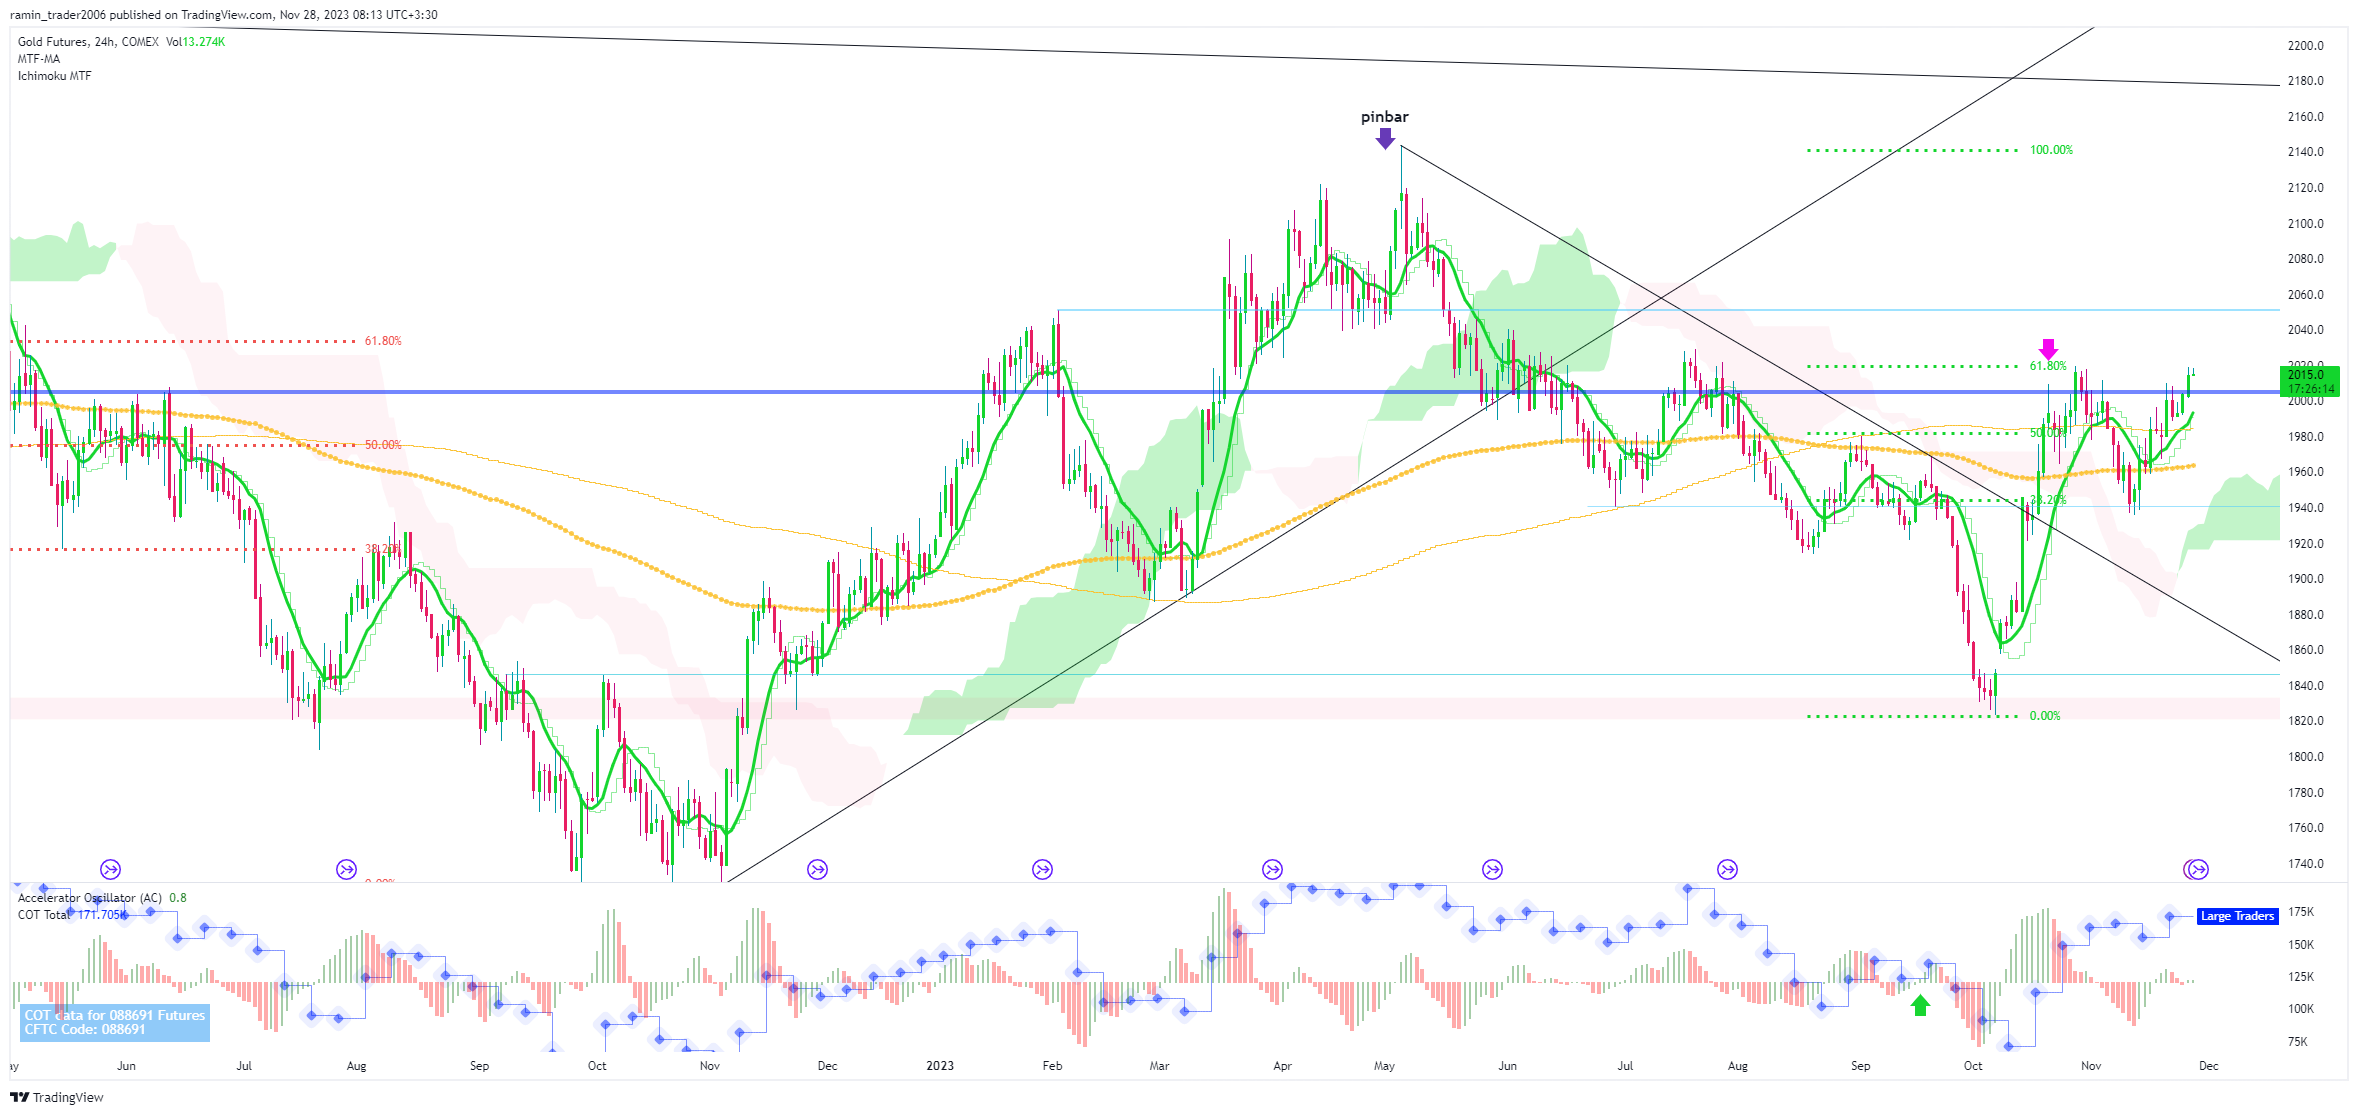Click the green 61.80% Fibonacci label
This screenshot has width=2358, height=1115.
[x=2048, y=366]
